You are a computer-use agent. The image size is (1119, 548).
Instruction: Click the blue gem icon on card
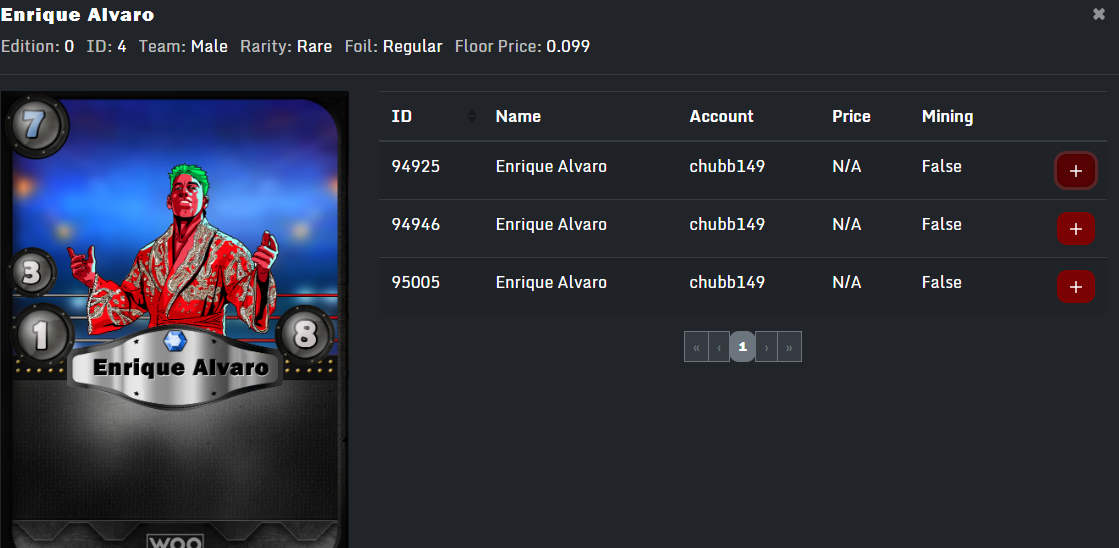pos(176,341)
